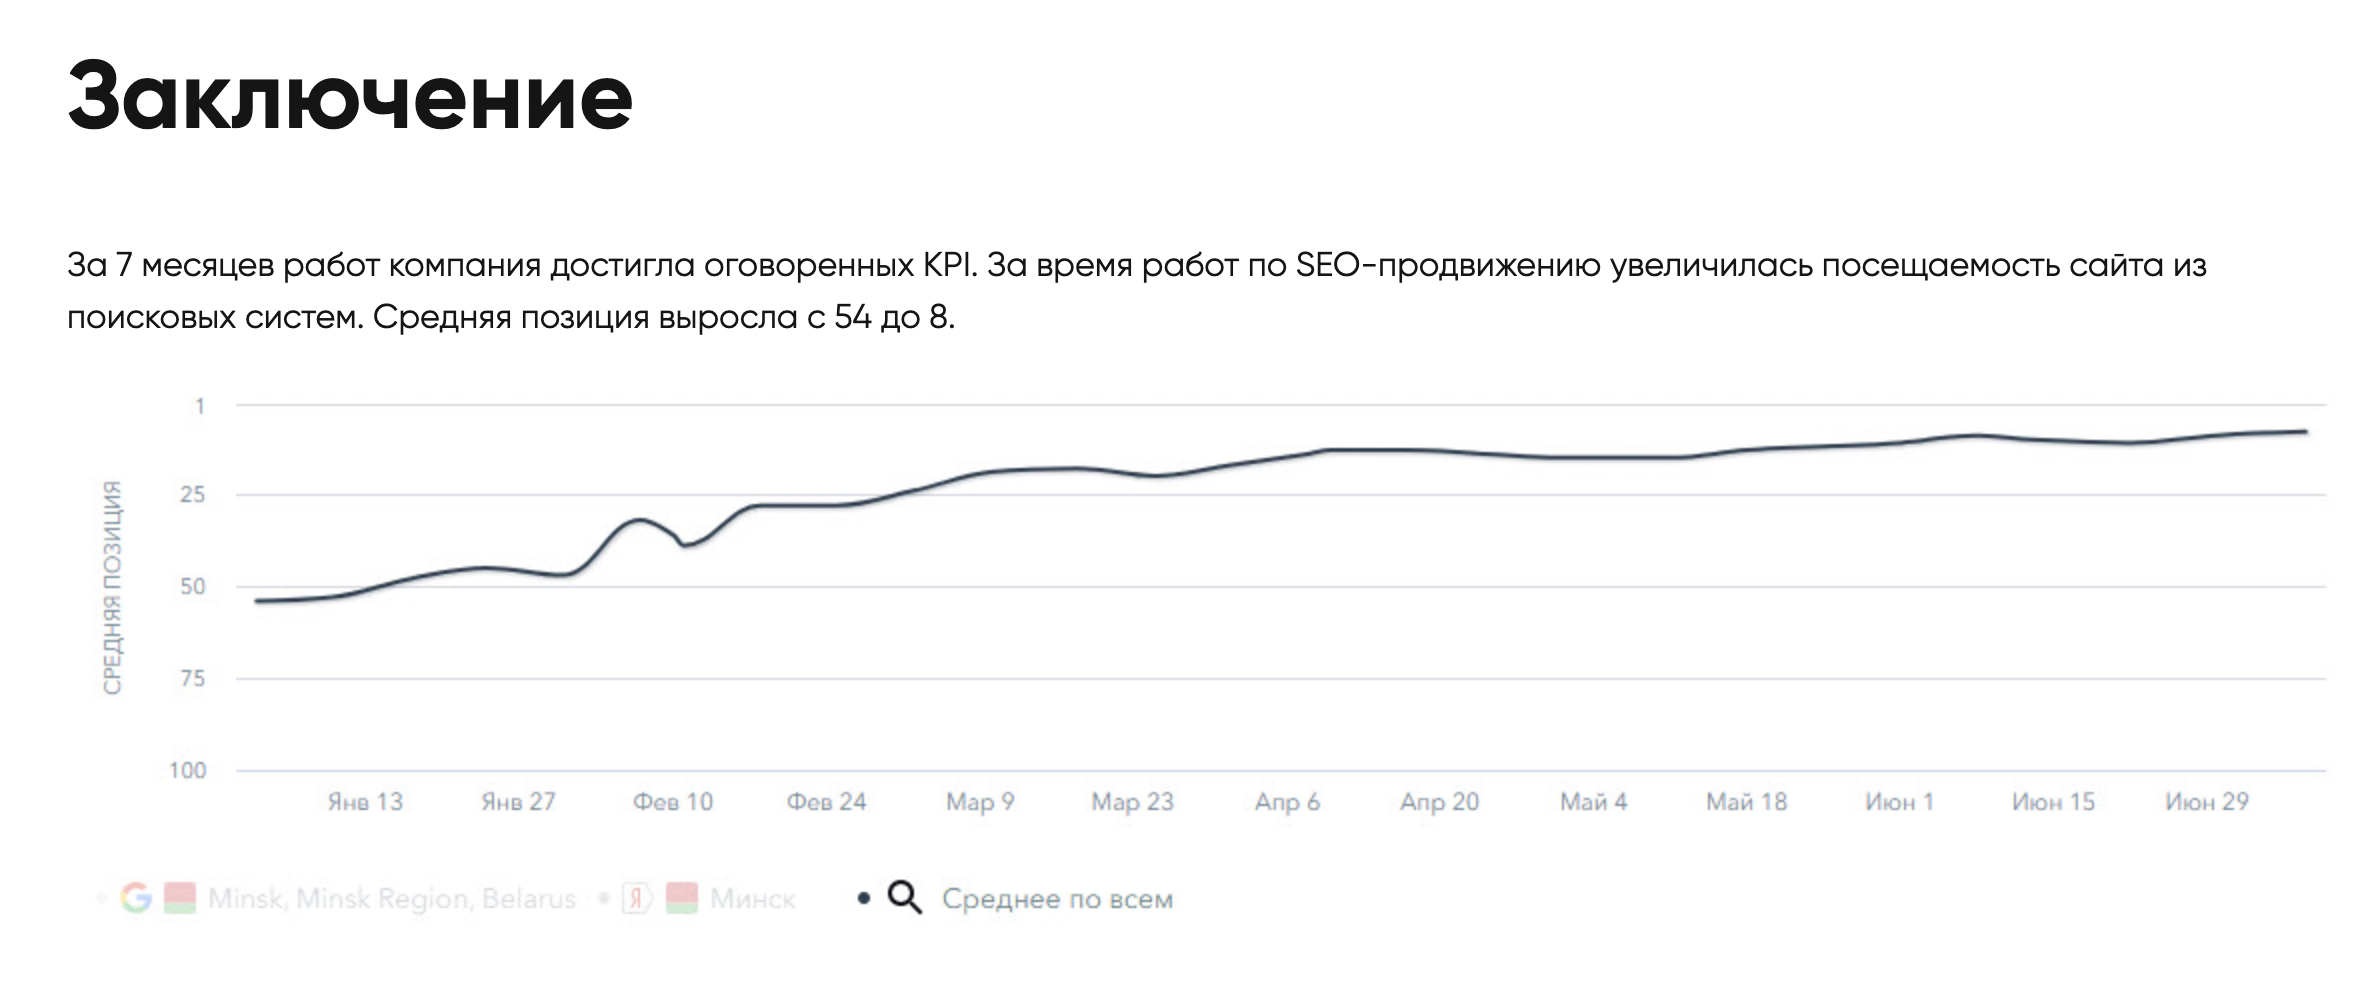The image size is (2368, 1006).
Task: Click the "Фев 10" date label
Action: point(673,802)
